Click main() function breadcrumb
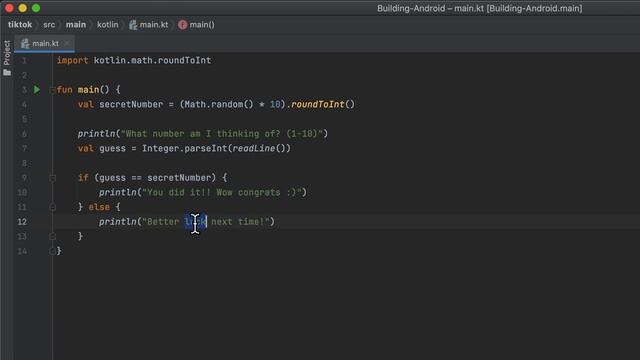 [202, 24]
